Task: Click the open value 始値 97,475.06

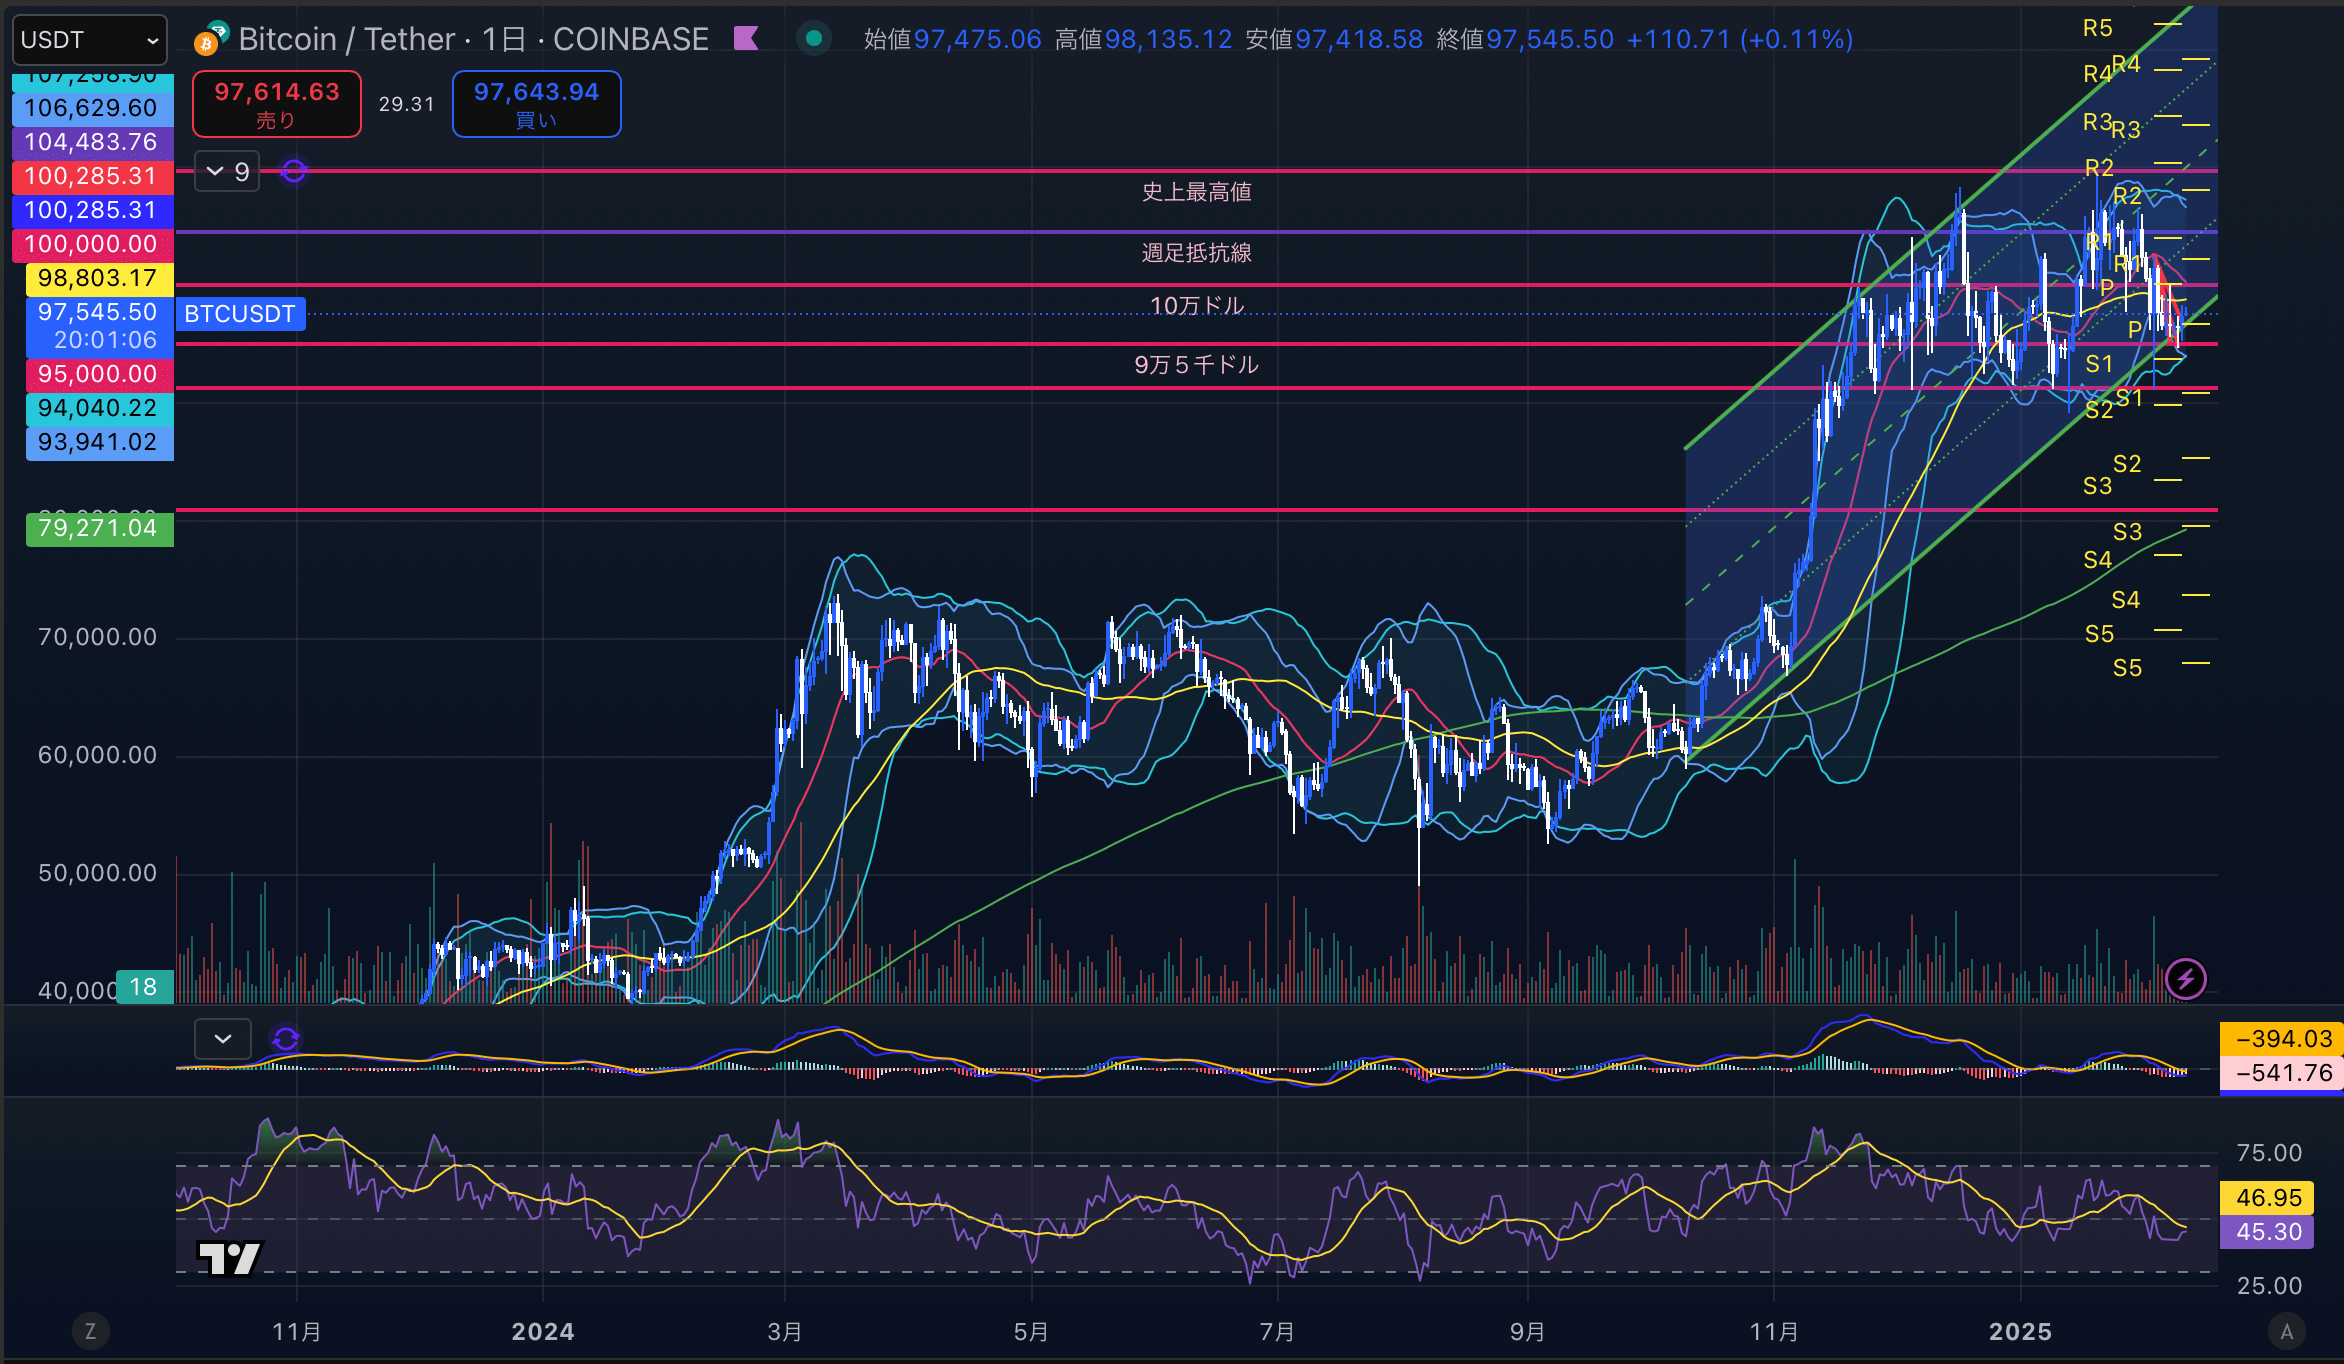Action: (x=953, y=39)
